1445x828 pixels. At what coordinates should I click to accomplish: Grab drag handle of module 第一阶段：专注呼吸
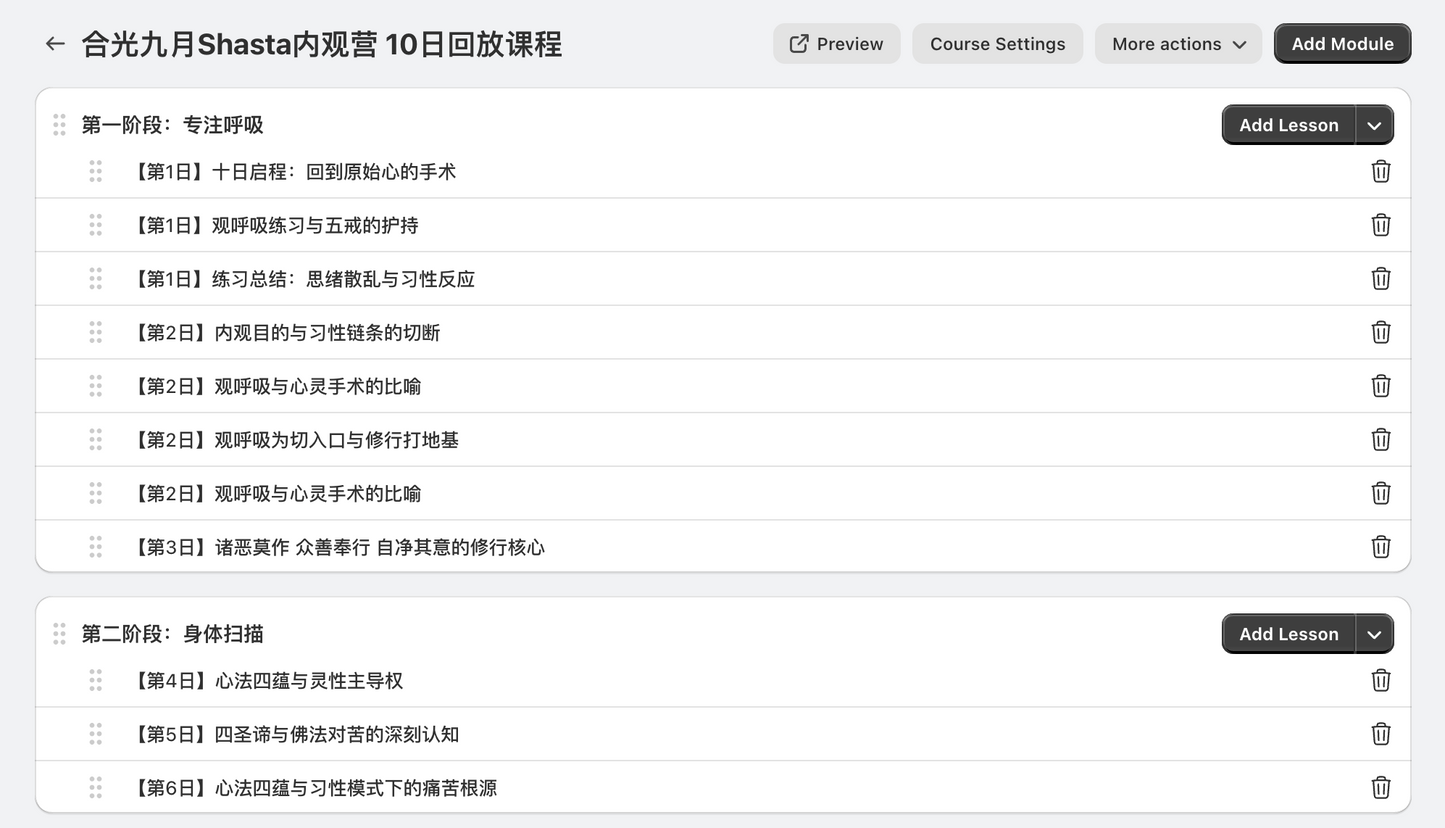coord(59,125)
